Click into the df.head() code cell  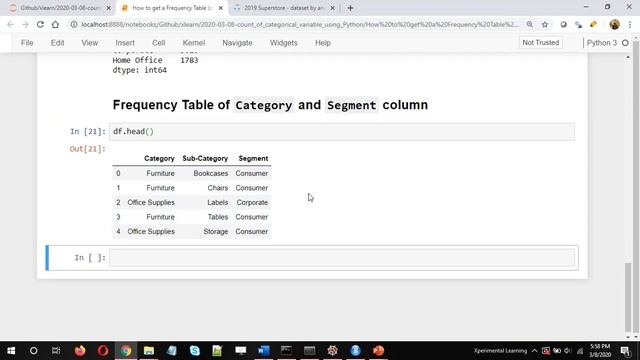(x=342, y=131)
